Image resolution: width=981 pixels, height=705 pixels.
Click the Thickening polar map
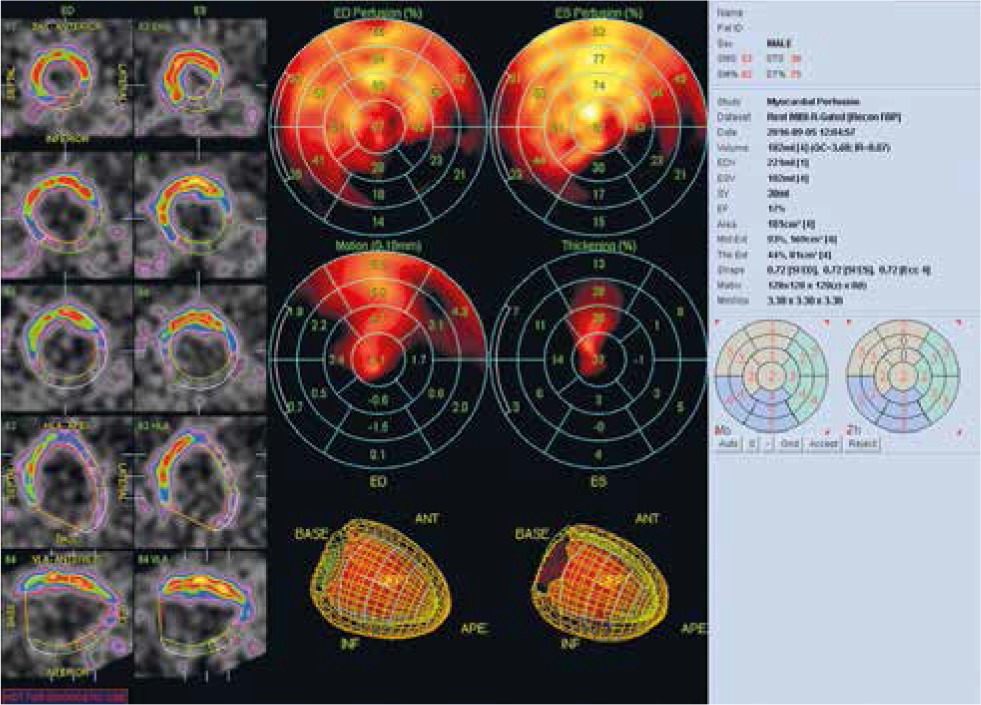(x=599, y=359)
